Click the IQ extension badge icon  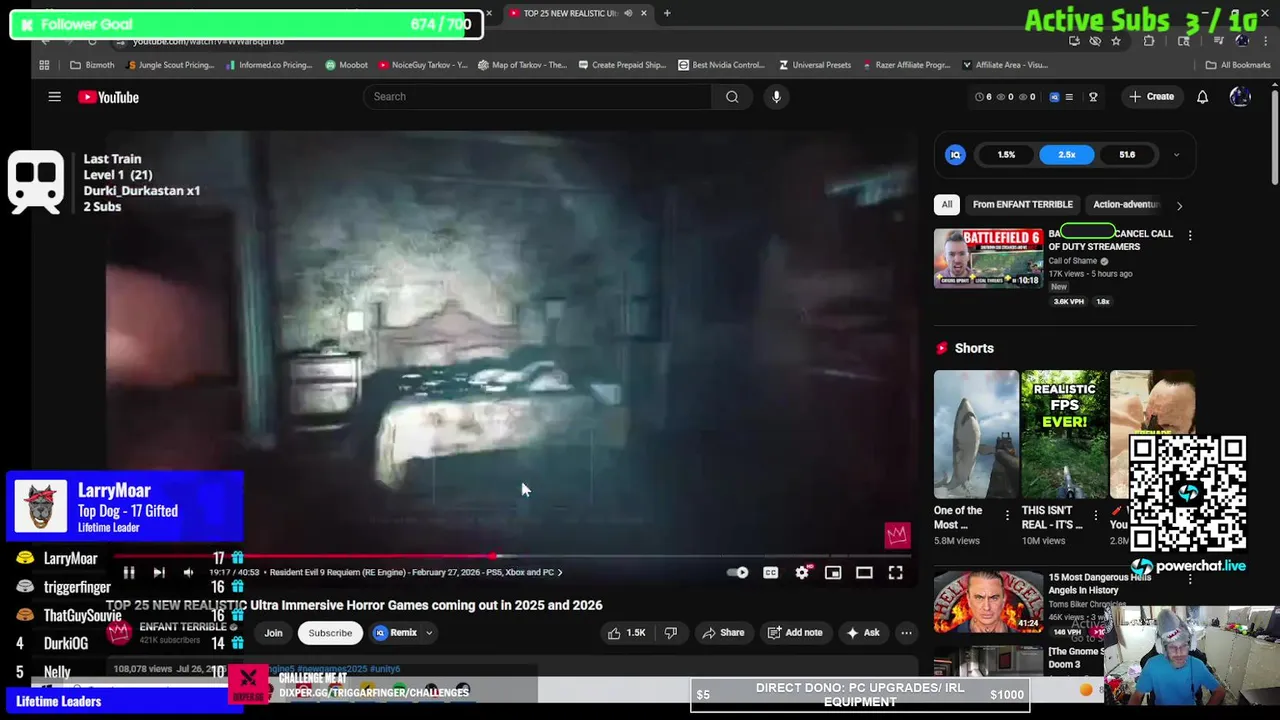[x=955, y=155]
